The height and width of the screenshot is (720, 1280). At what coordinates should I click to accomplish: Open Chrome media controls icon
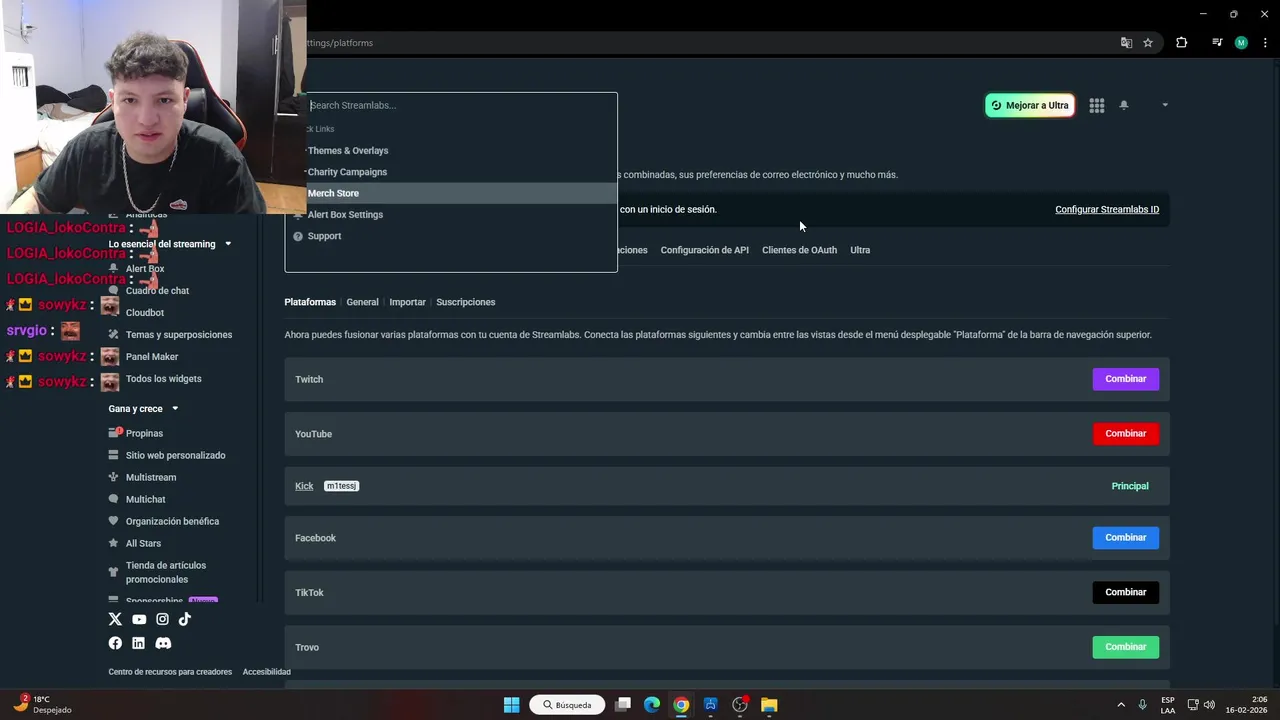pos(1217,43)
